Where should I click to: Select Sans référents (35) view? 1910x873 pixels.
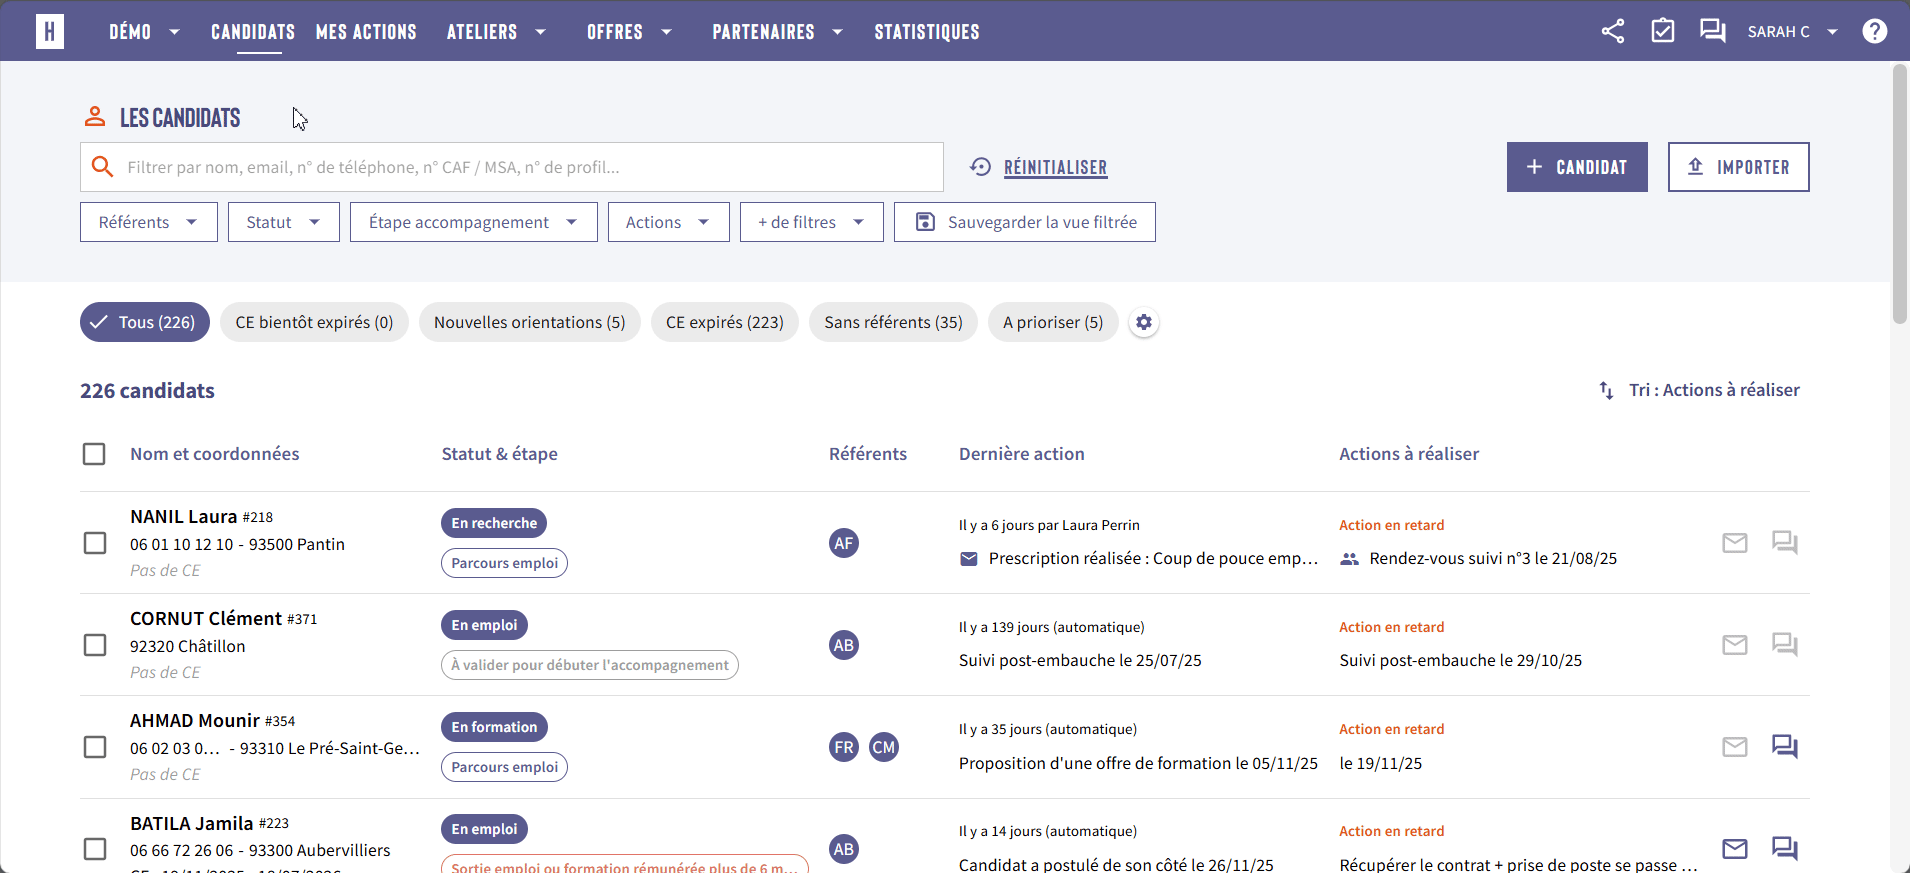coord(893,322)
